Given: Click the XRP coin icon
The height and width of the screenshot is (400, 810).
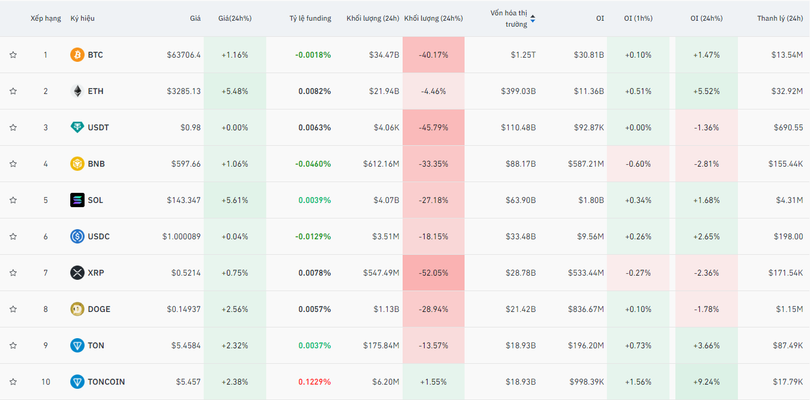Looking at the screenshot, I should click(x=77, y=273).
